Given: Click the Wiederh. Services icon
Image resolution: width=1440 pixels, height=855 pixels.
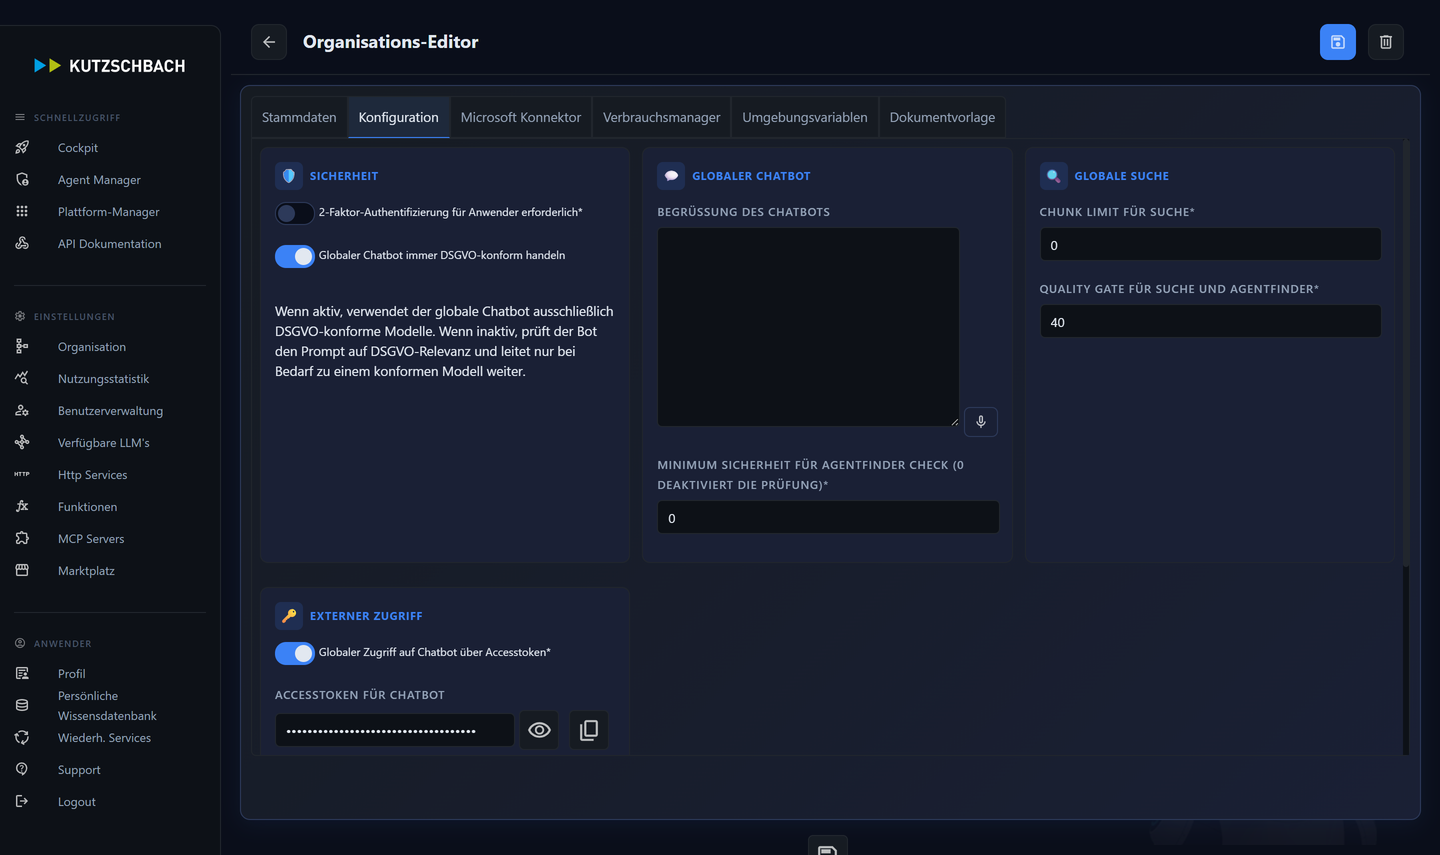Looking at the screenshot, I should (x=22, y=737).
